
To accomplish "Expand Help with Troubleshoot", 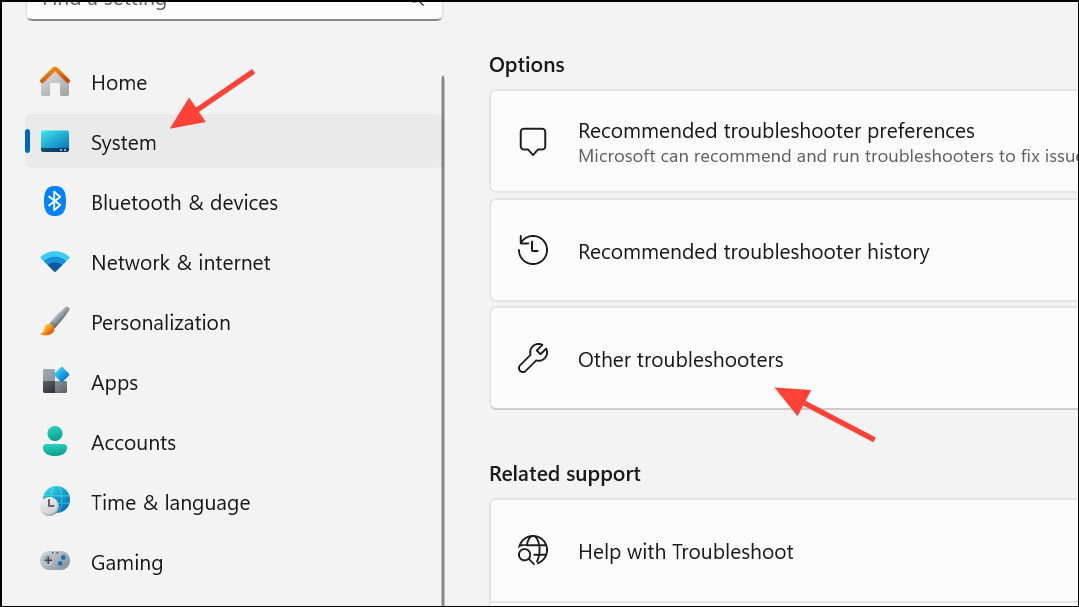I will point(685,550).
